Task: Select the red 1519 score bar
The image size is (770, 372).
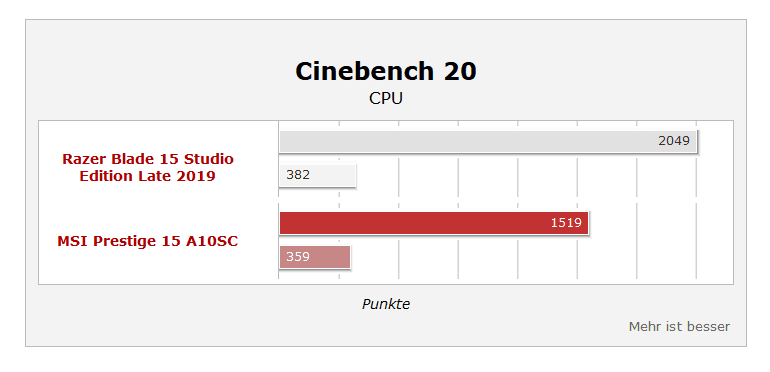Action: tap(434, 223)
